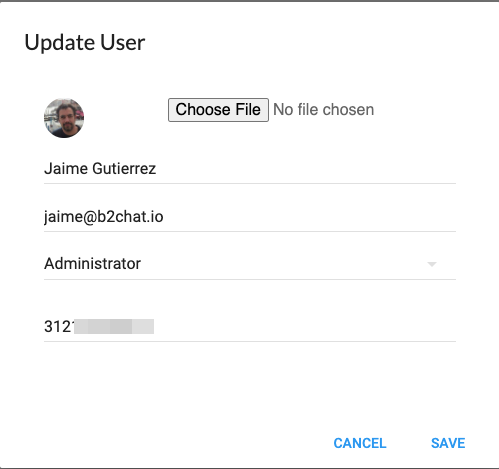
Task: Click the blue SAVE link
Action: [x=448, y=443]
